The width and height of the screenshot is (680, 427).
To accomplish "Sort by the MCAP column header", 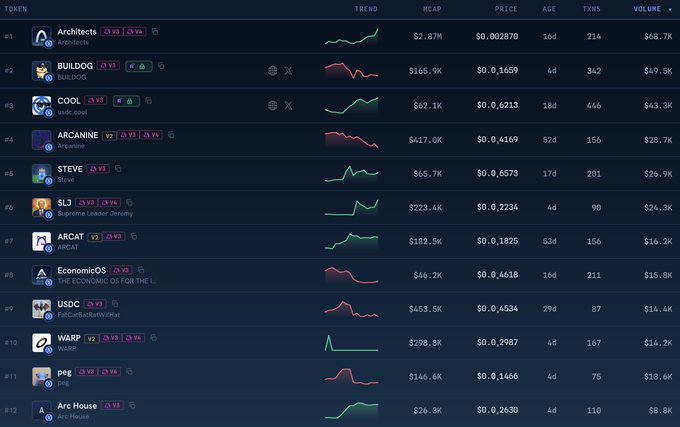I will [x=432, y=9].
